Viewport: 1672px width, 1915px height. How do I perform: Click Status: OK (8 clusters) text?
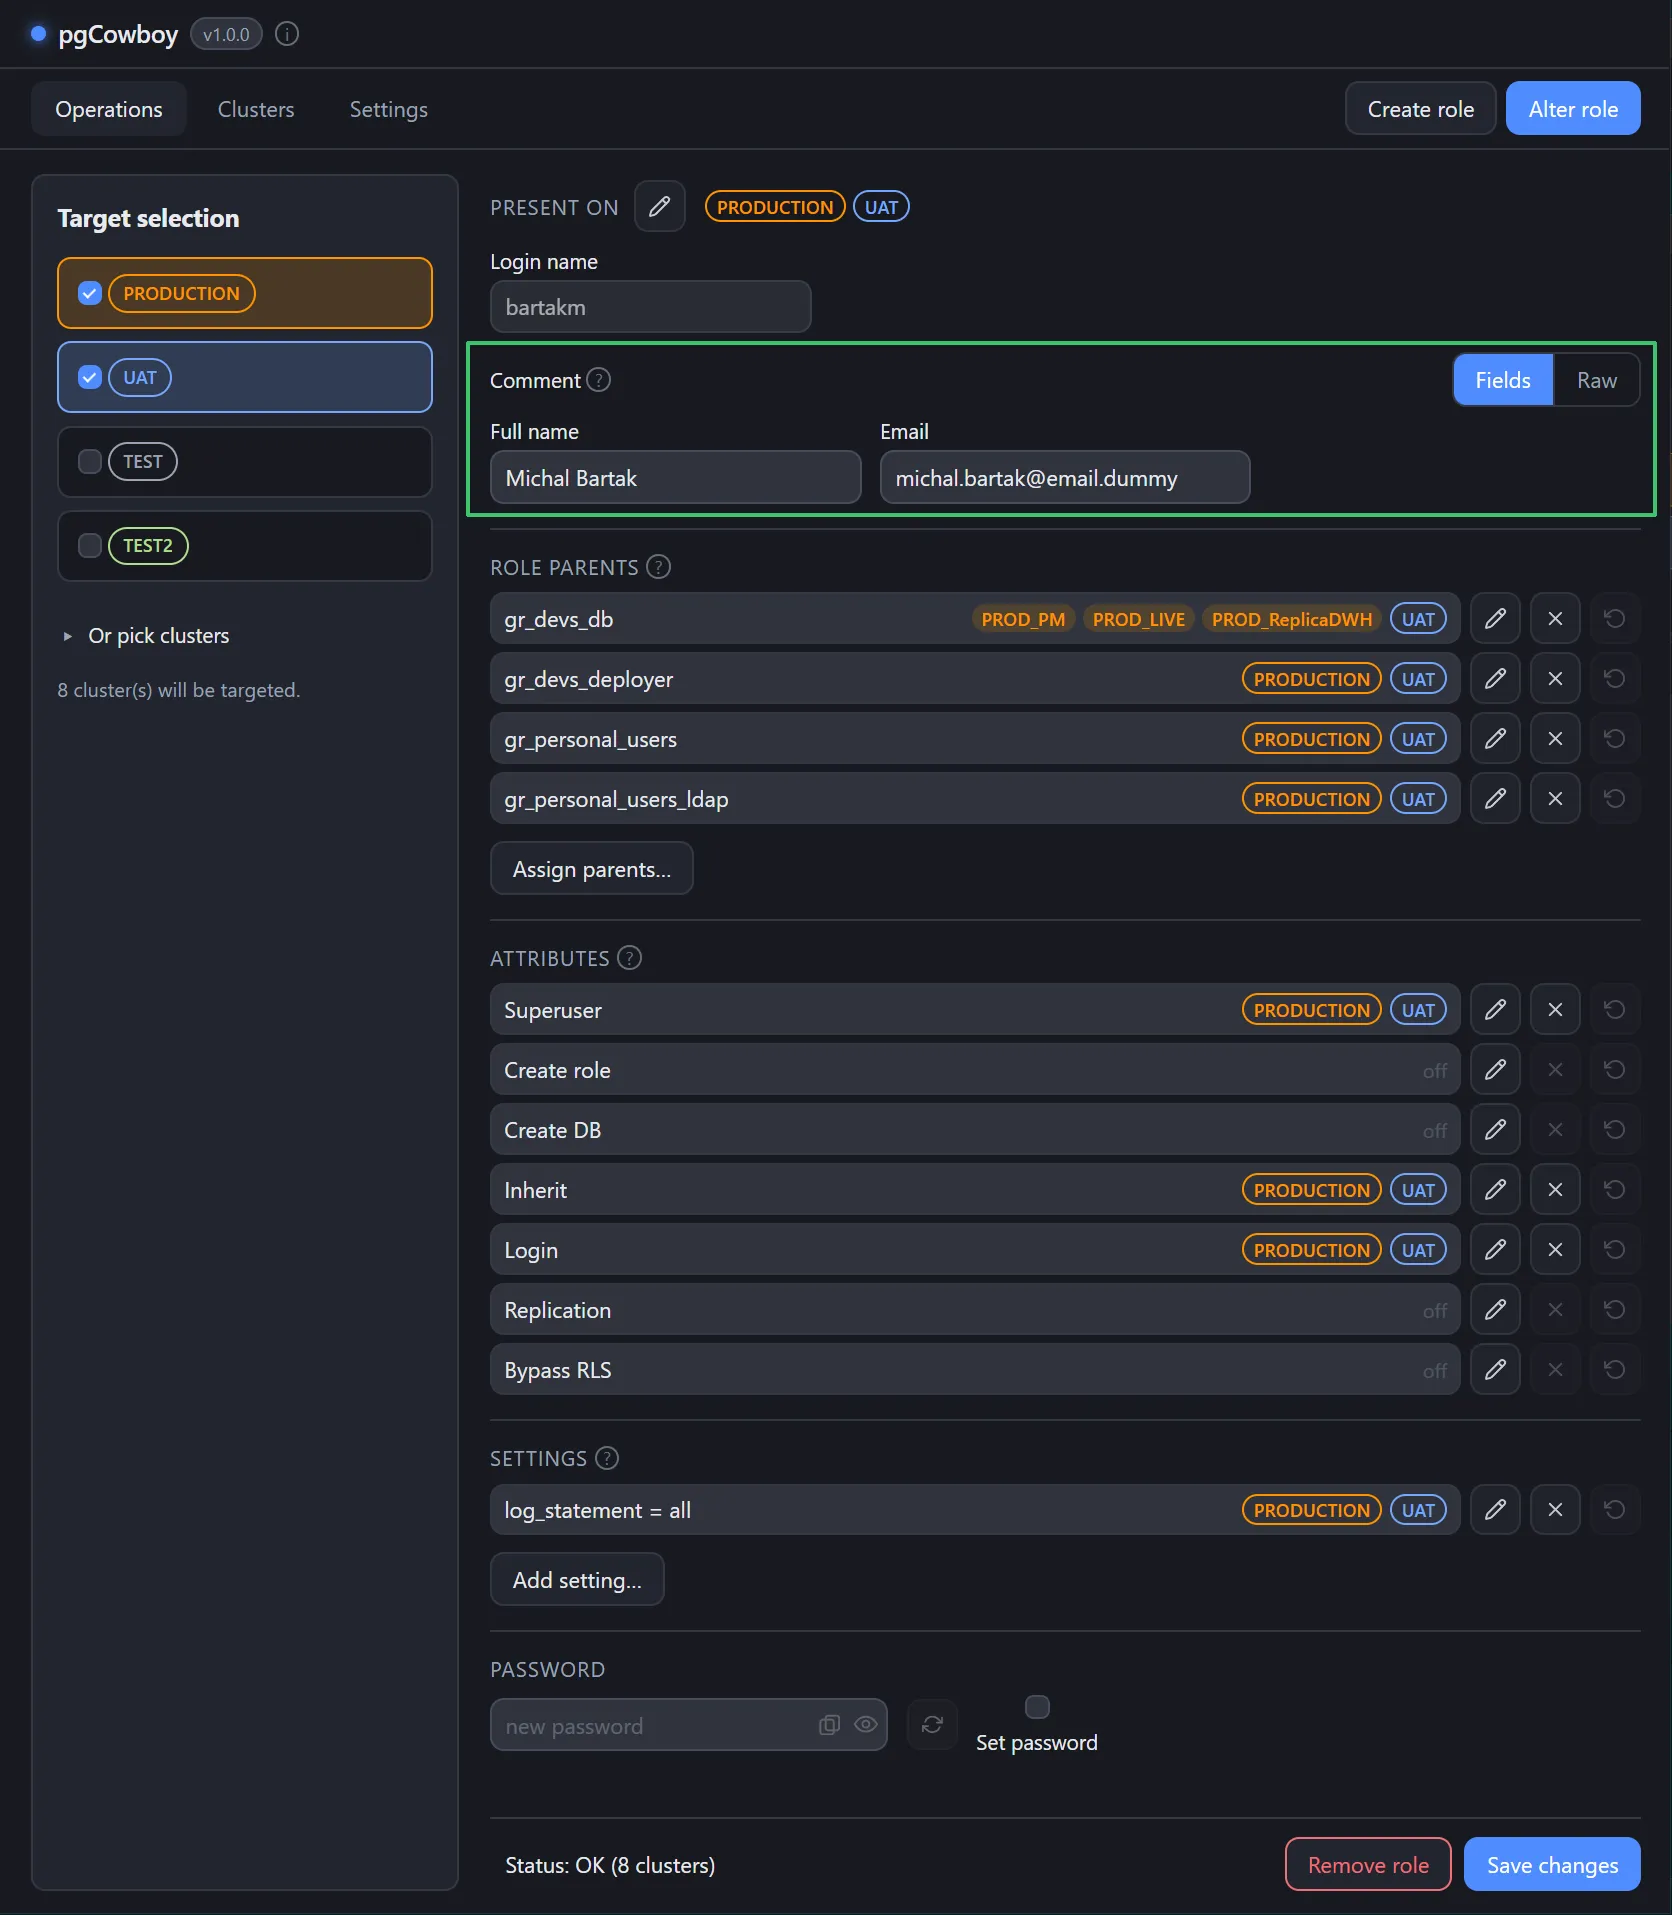610,1865
